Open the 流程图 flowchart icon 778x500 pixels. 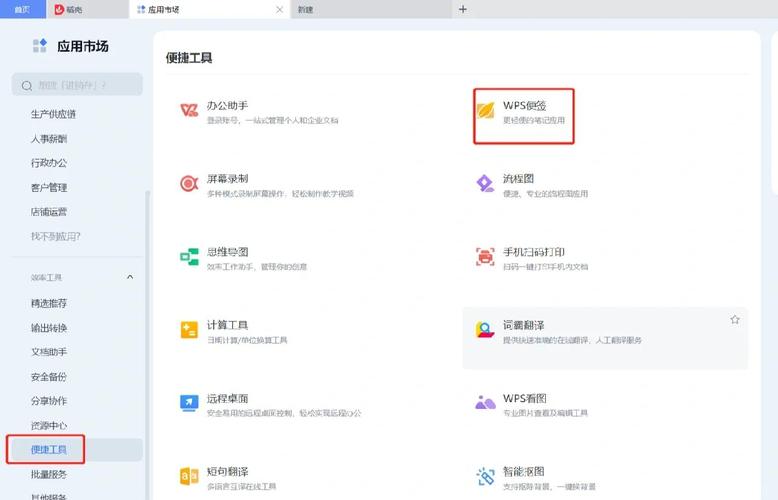tap(485, 184)
